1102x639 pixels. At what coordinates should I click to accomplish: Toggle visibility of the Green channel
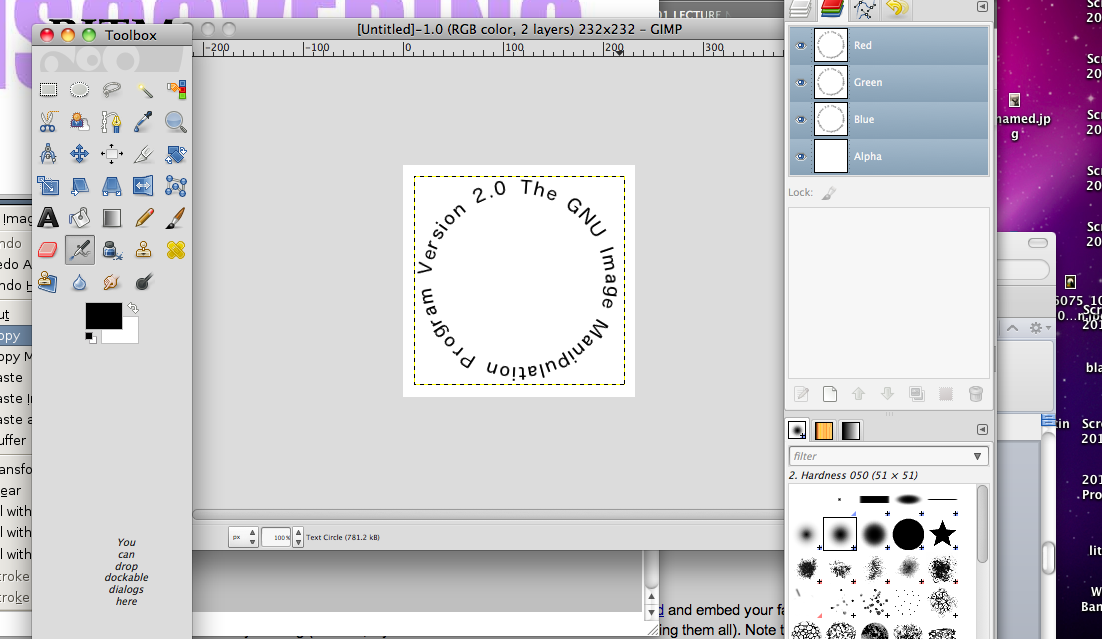800,83
